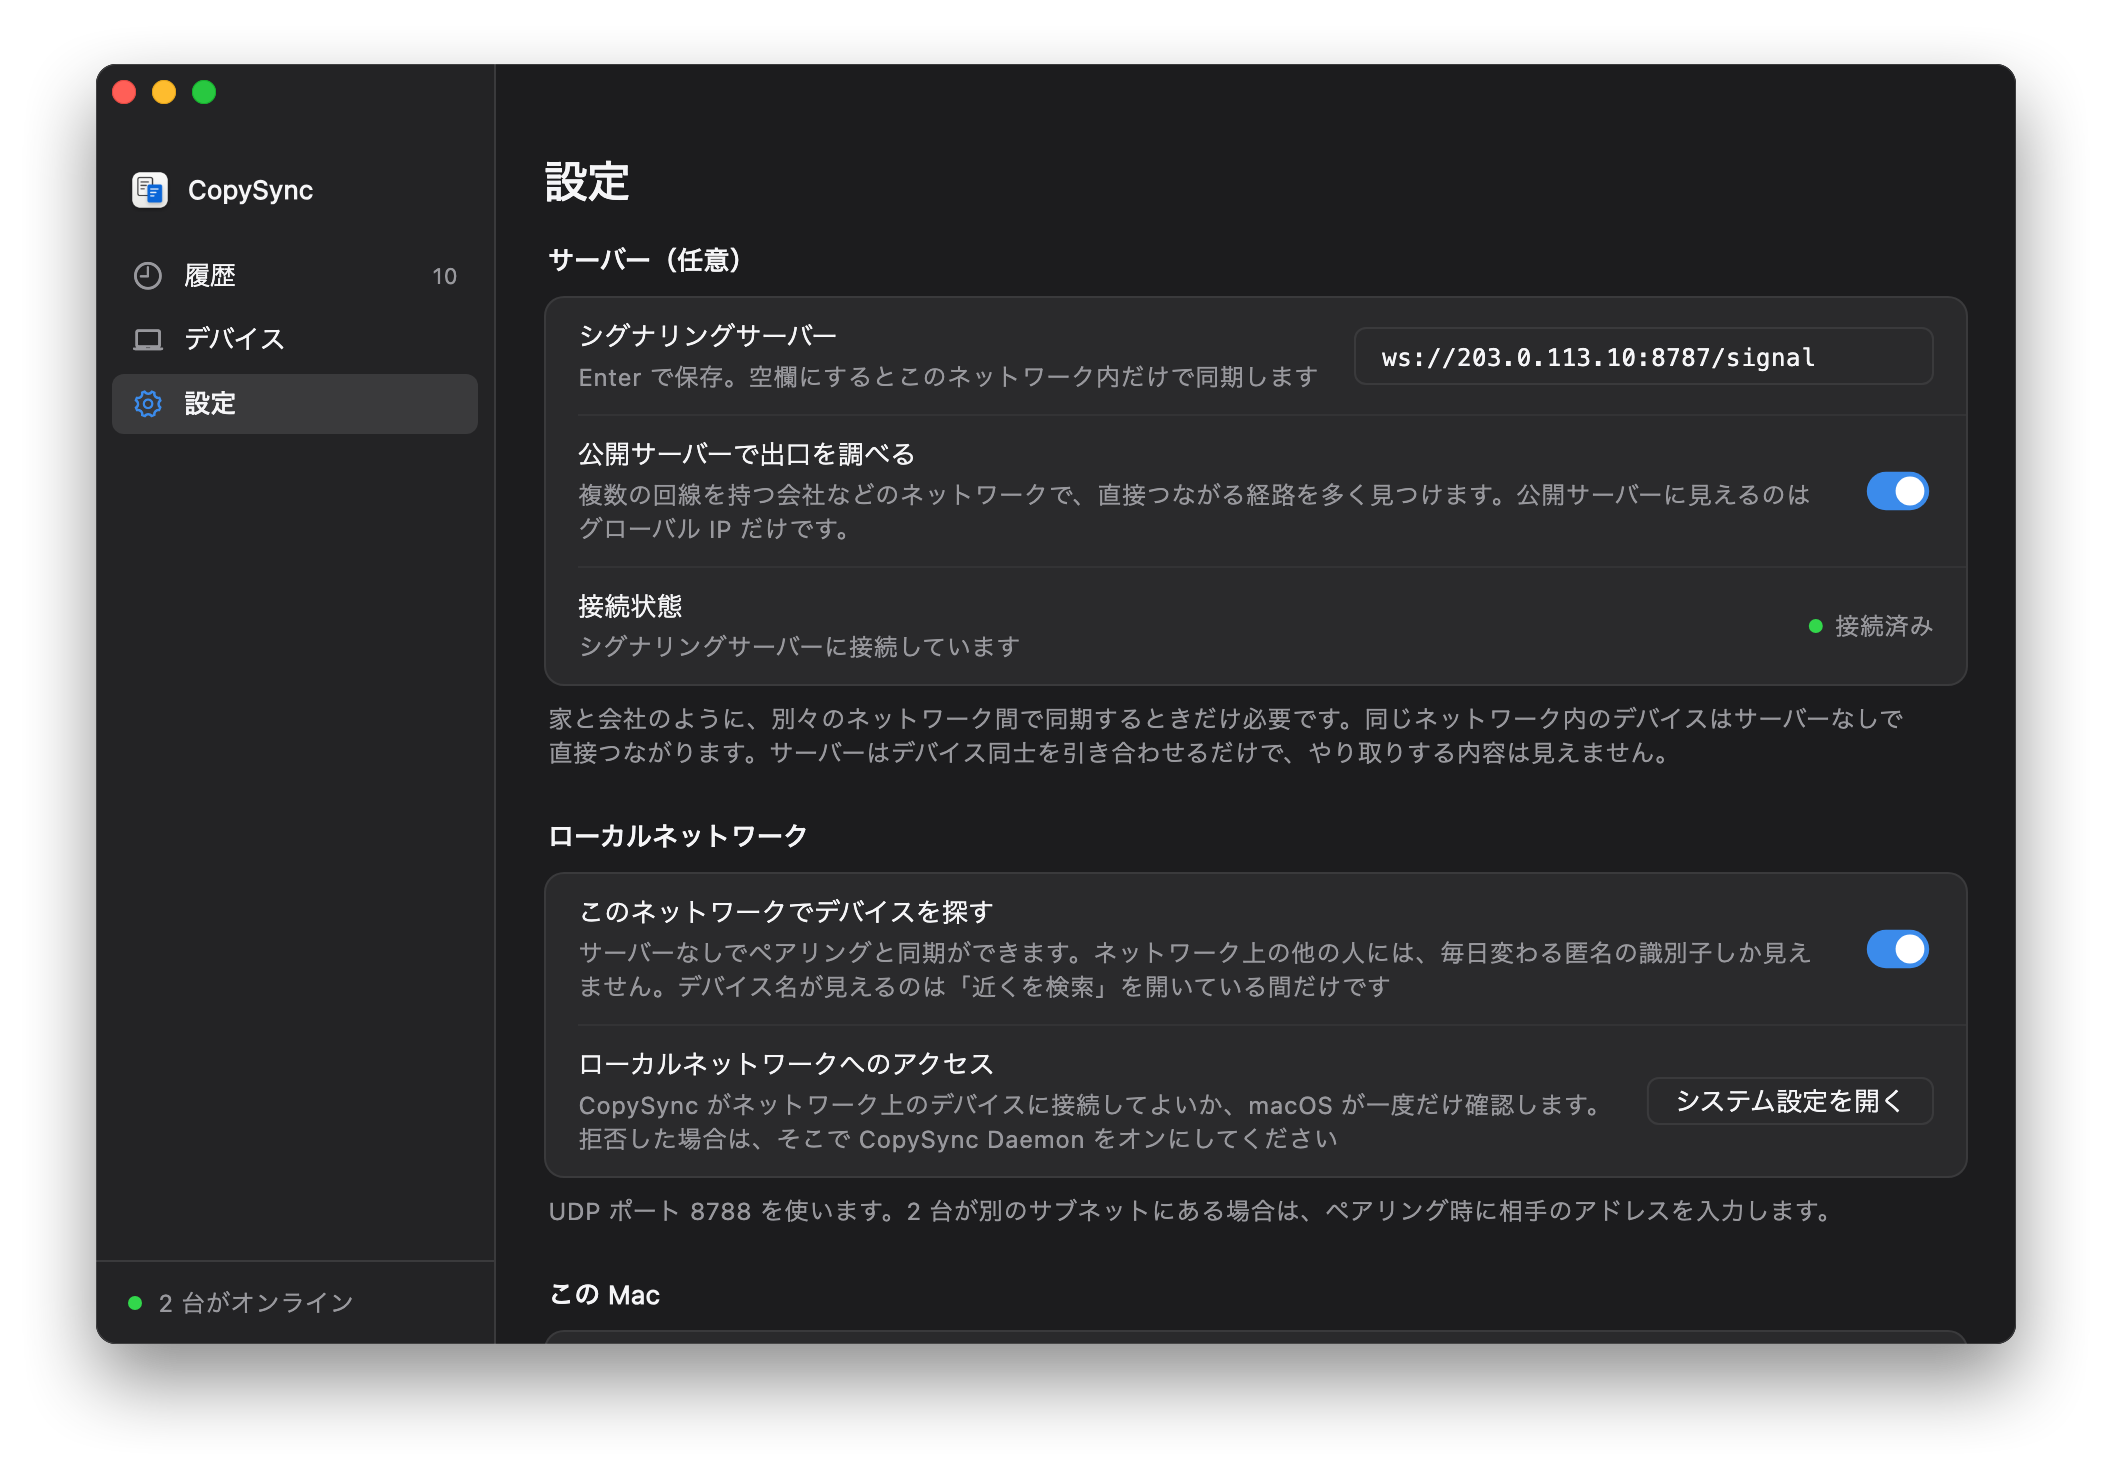Viewport: 2112px width, 1472px height.
Task: Click the gear icon beside 設定
Action: pos(148,404)
